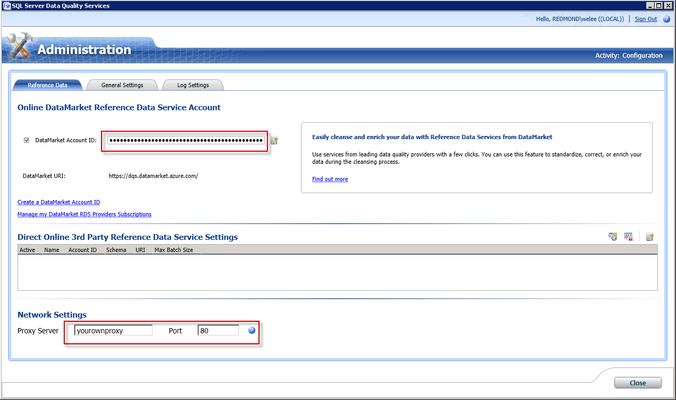Open the General Settings tab
676x400 pixels.
tap(122, 85)
